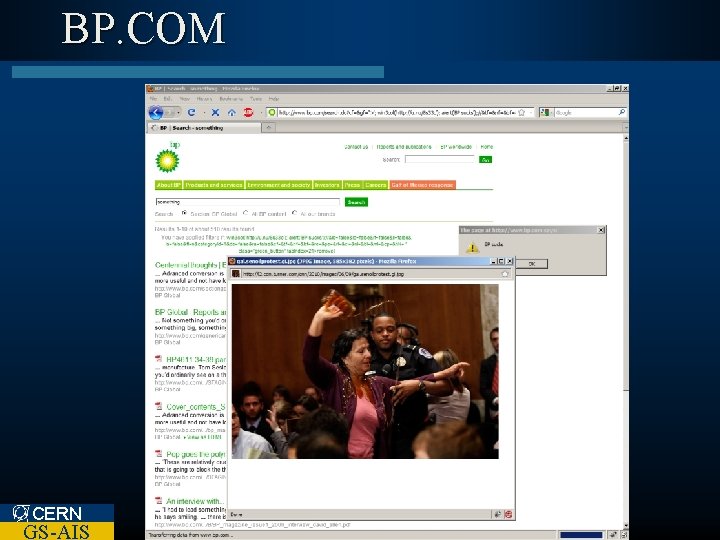Viewport: 720px width, 540px height.
Task: Click PDF icon beside Cover_contents result
Action: [159, 406]
